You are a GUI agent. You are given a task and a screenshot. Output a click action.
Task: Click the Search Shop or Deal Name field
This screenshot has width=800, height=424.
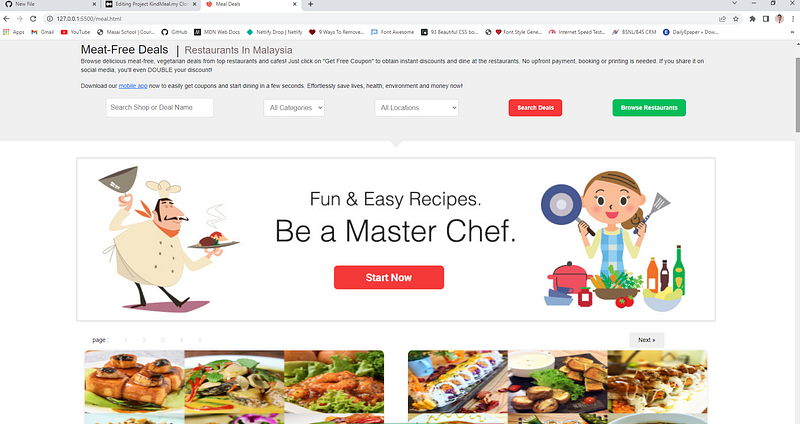point(160,108)
